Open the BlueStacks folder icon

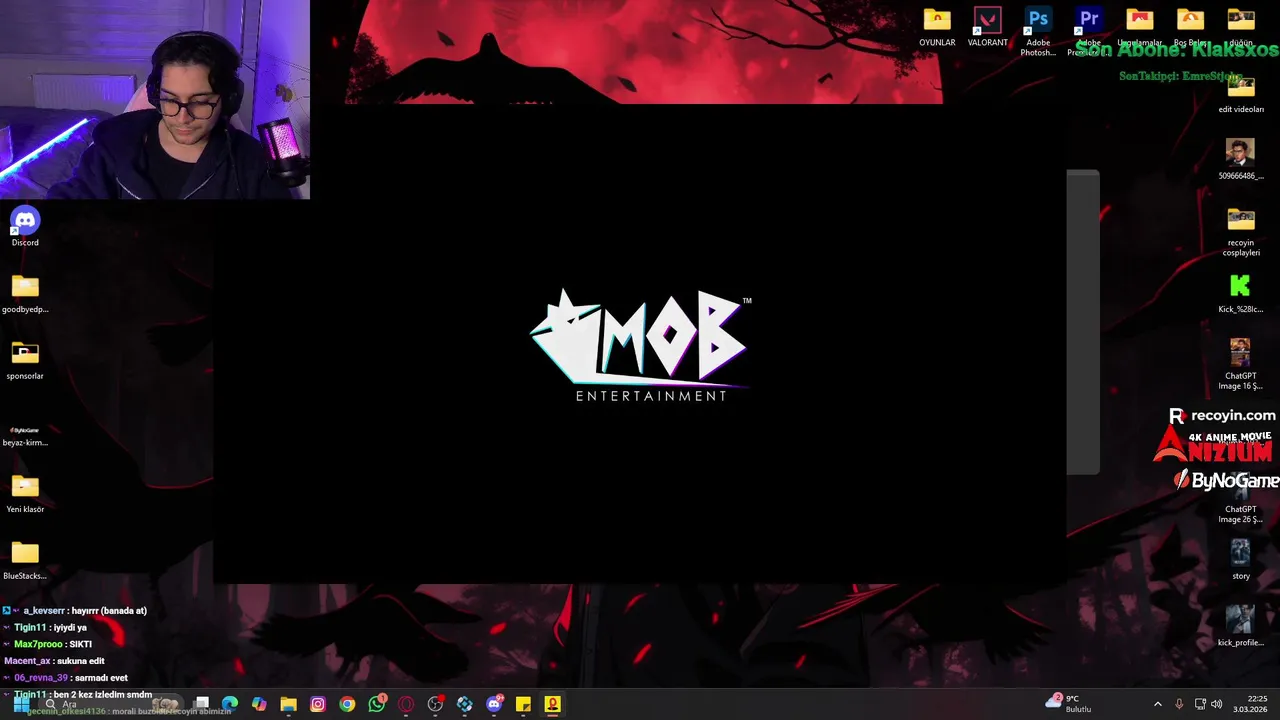point(25,560)
